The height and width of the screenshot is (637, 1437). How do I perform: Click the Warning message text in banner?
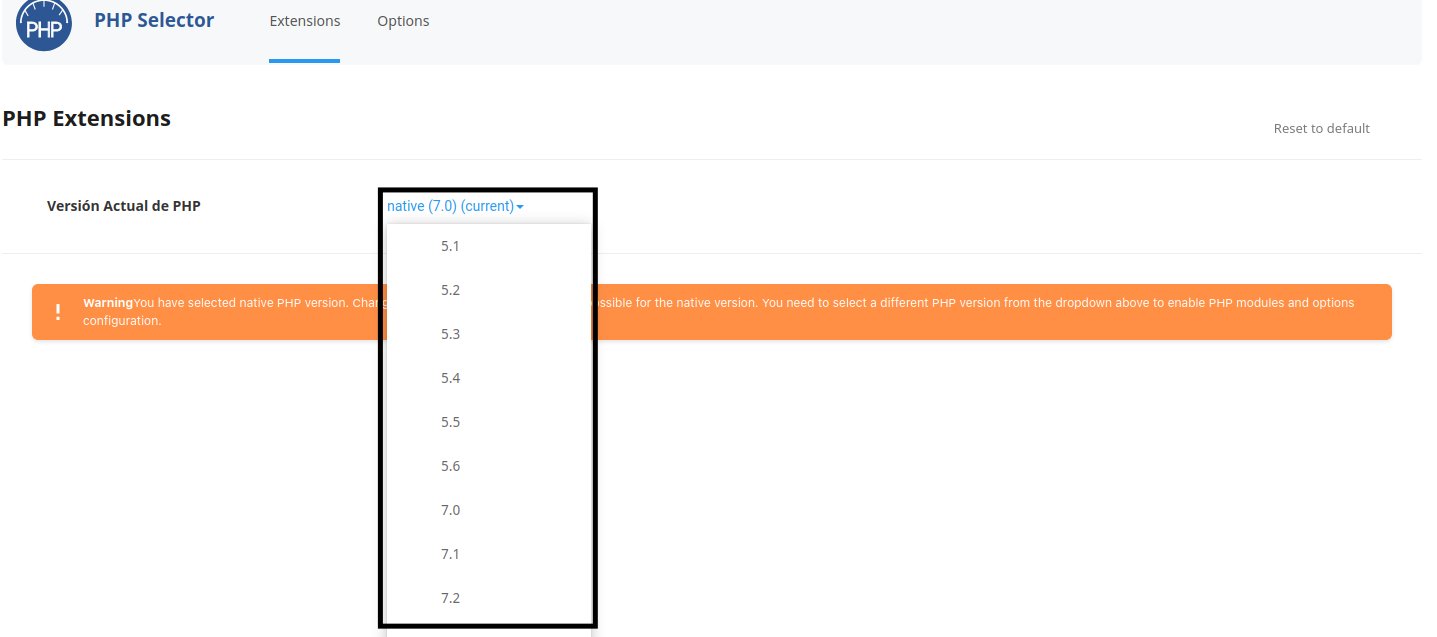pos(718,312)
